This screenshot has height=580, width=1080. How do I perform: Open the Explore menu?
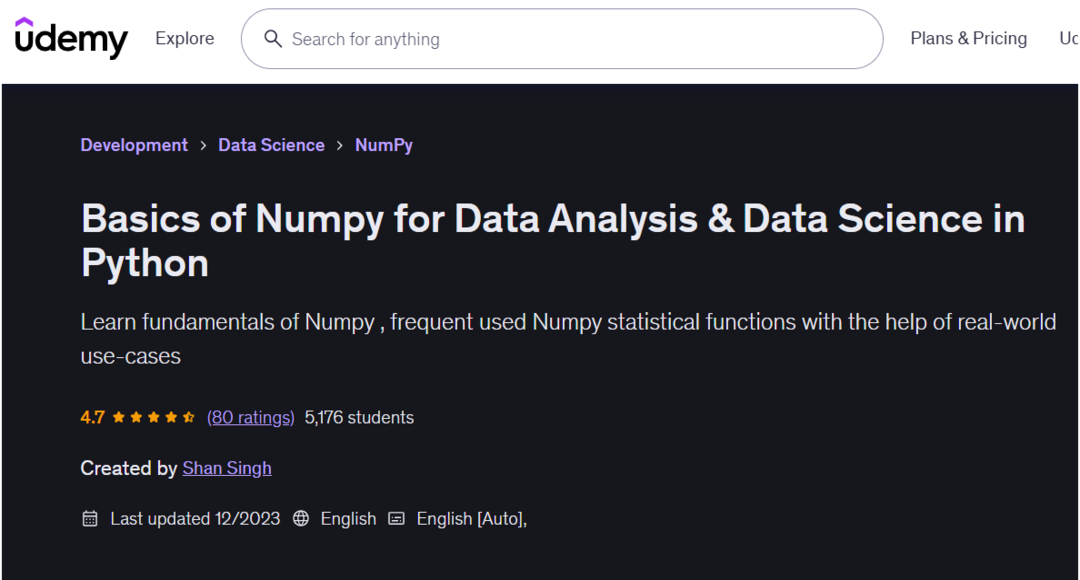click(184, 39)
